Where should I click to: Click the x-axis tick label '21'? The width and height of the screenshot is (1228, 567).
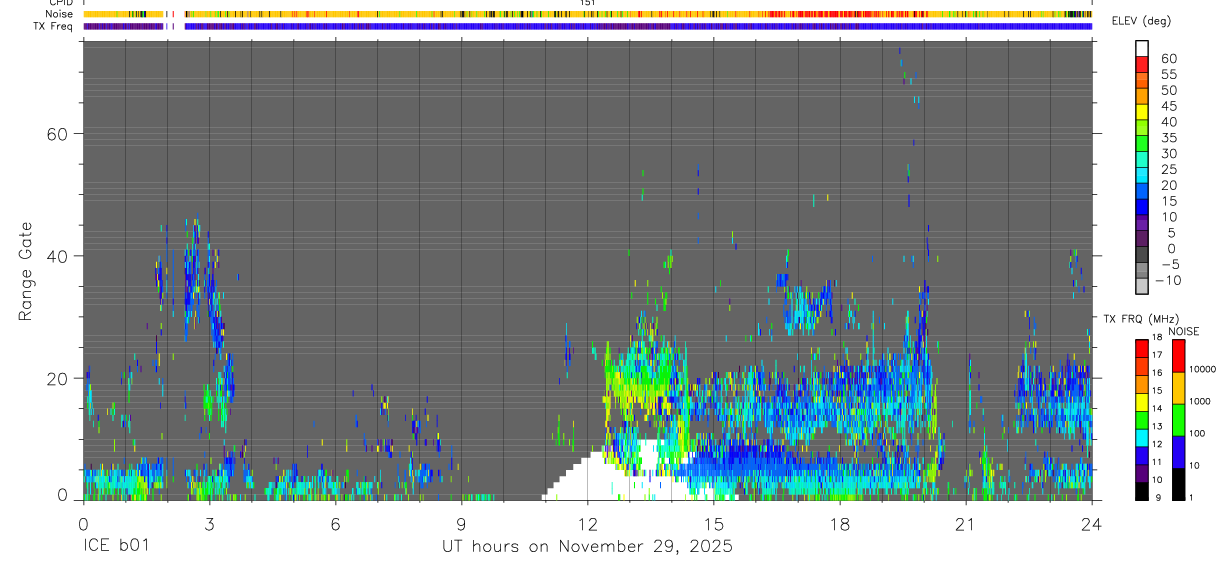tap(966, 523)
